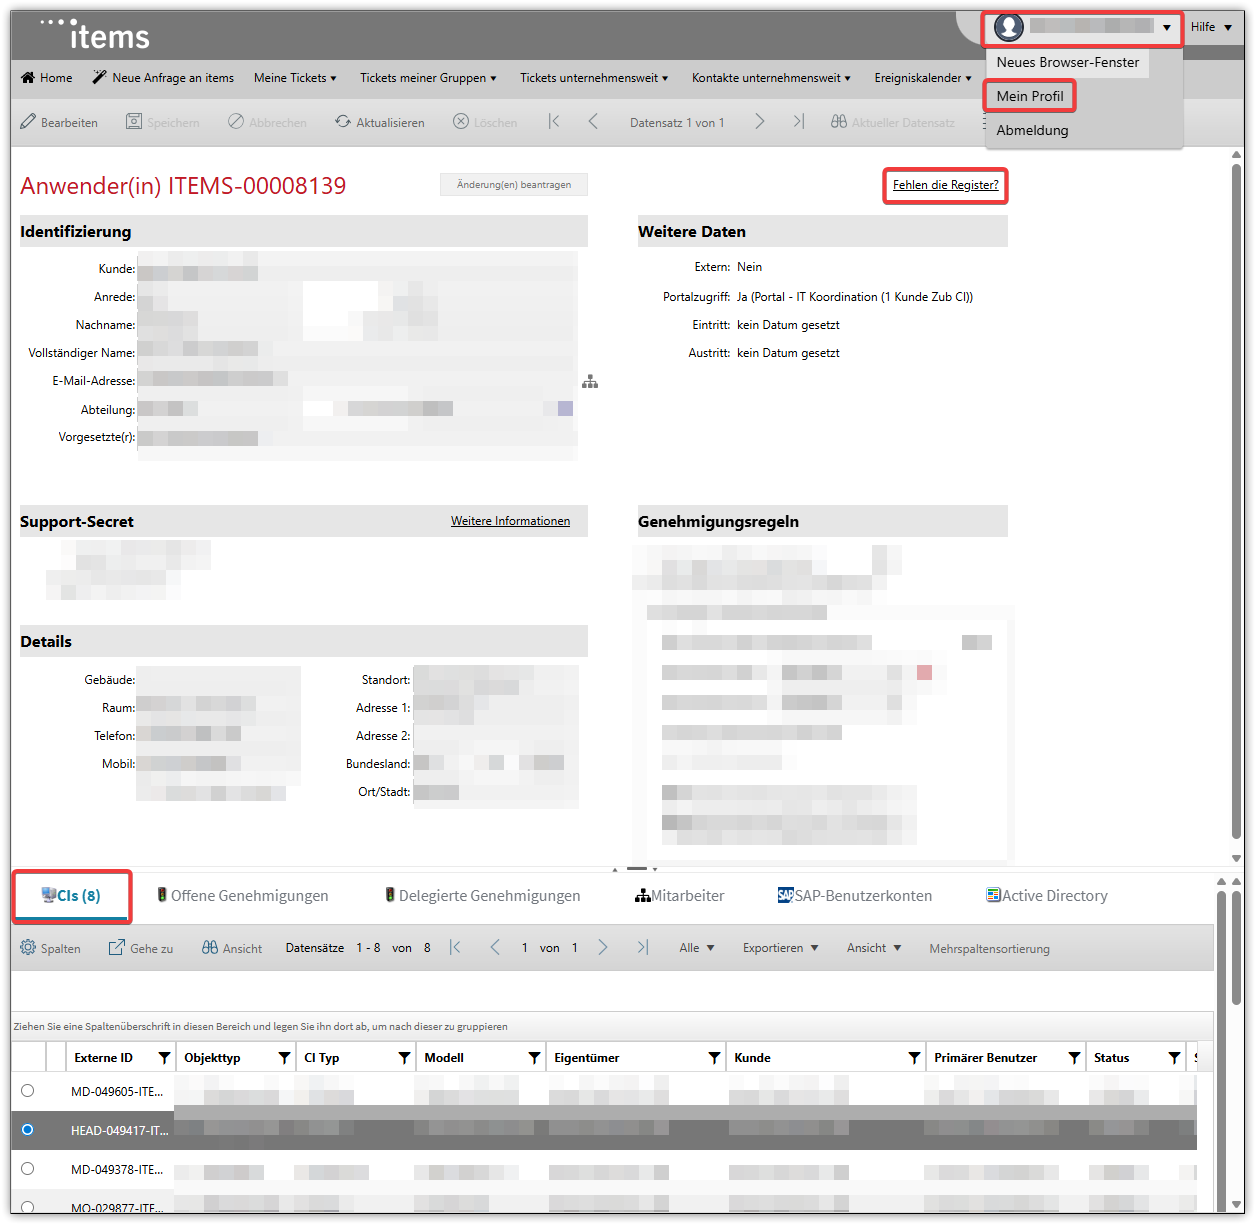Screen dimensions: 1255x1224
Task: Switch to the SAP-Benutzerkonten tab
Action: 855,896
